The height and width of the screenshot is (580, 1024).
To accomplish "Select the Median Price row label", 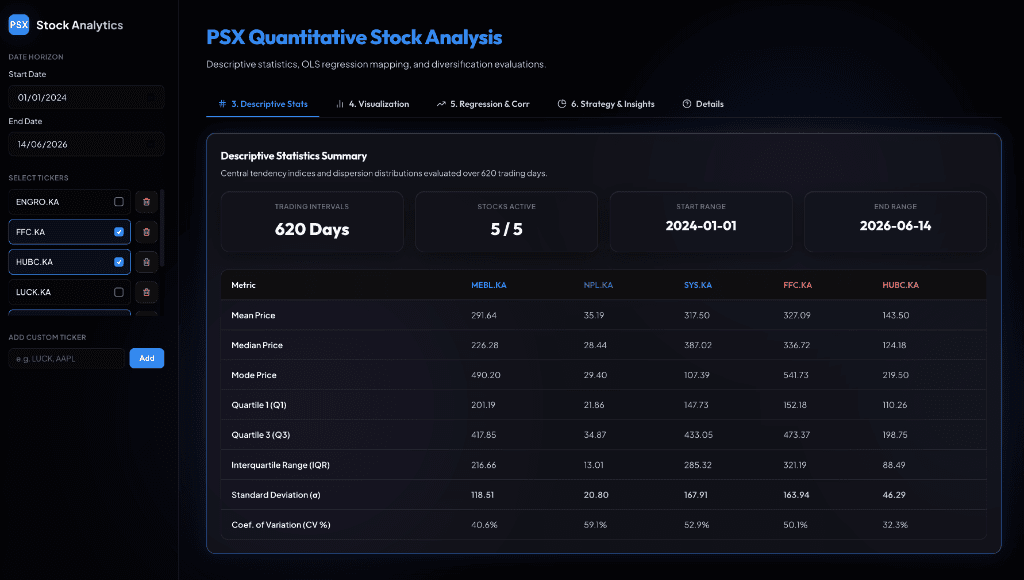I will pyautogui.click(x=257, y=346).
